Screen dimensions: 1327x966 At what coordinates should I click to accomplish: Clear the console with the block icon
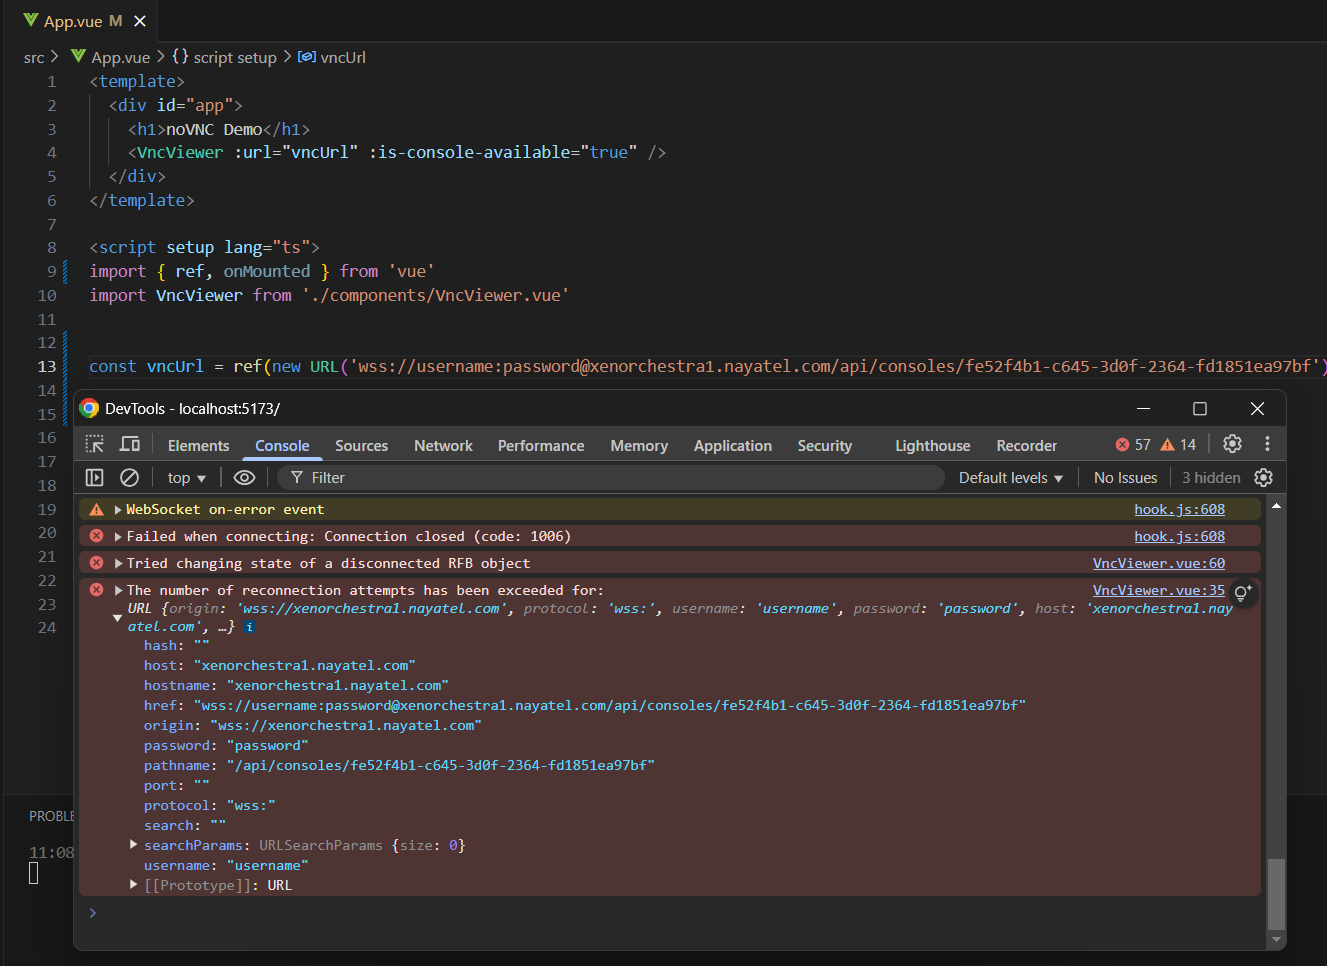point(129,478)
